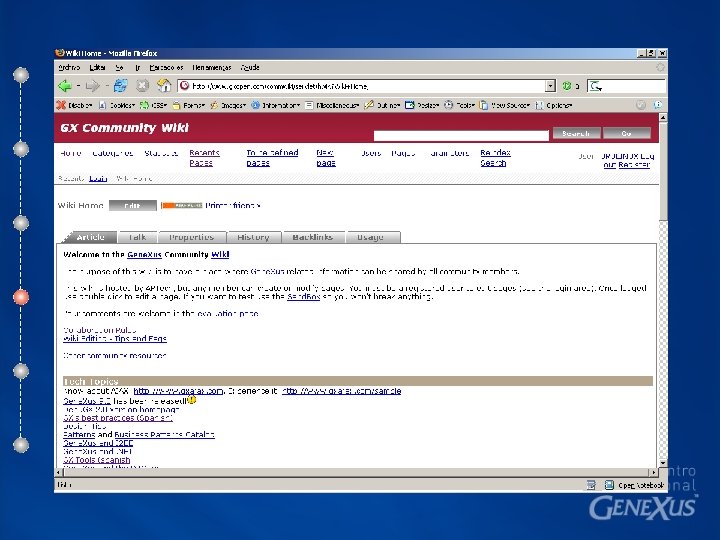Follow the Recents Pages link
This screenshot has height=540, width=720.
(x=204, y=158)
